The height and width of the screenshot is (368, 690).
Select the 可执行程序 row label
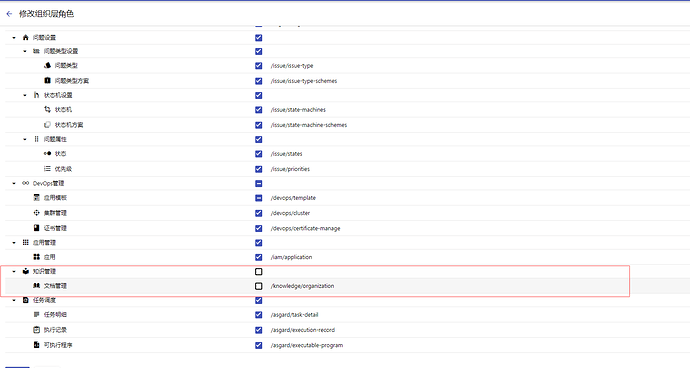click(x=58, y=346)
